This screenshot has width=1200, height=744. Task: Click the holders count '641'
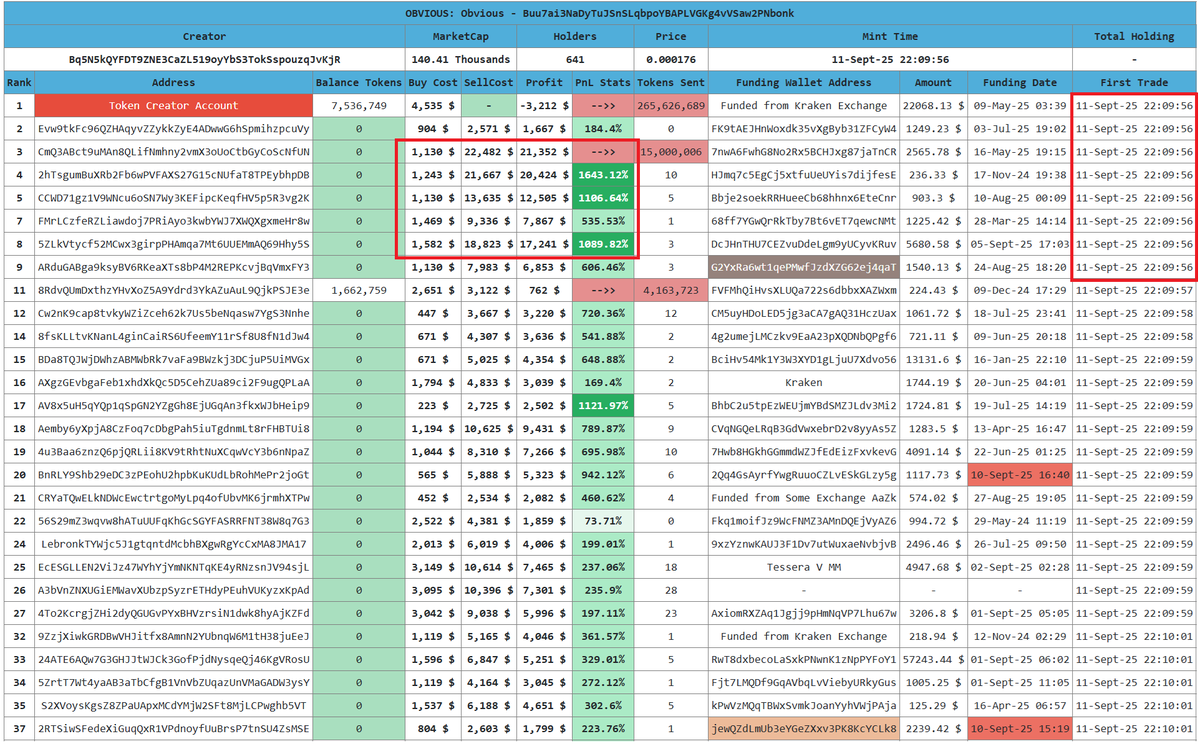pos(574,59)
